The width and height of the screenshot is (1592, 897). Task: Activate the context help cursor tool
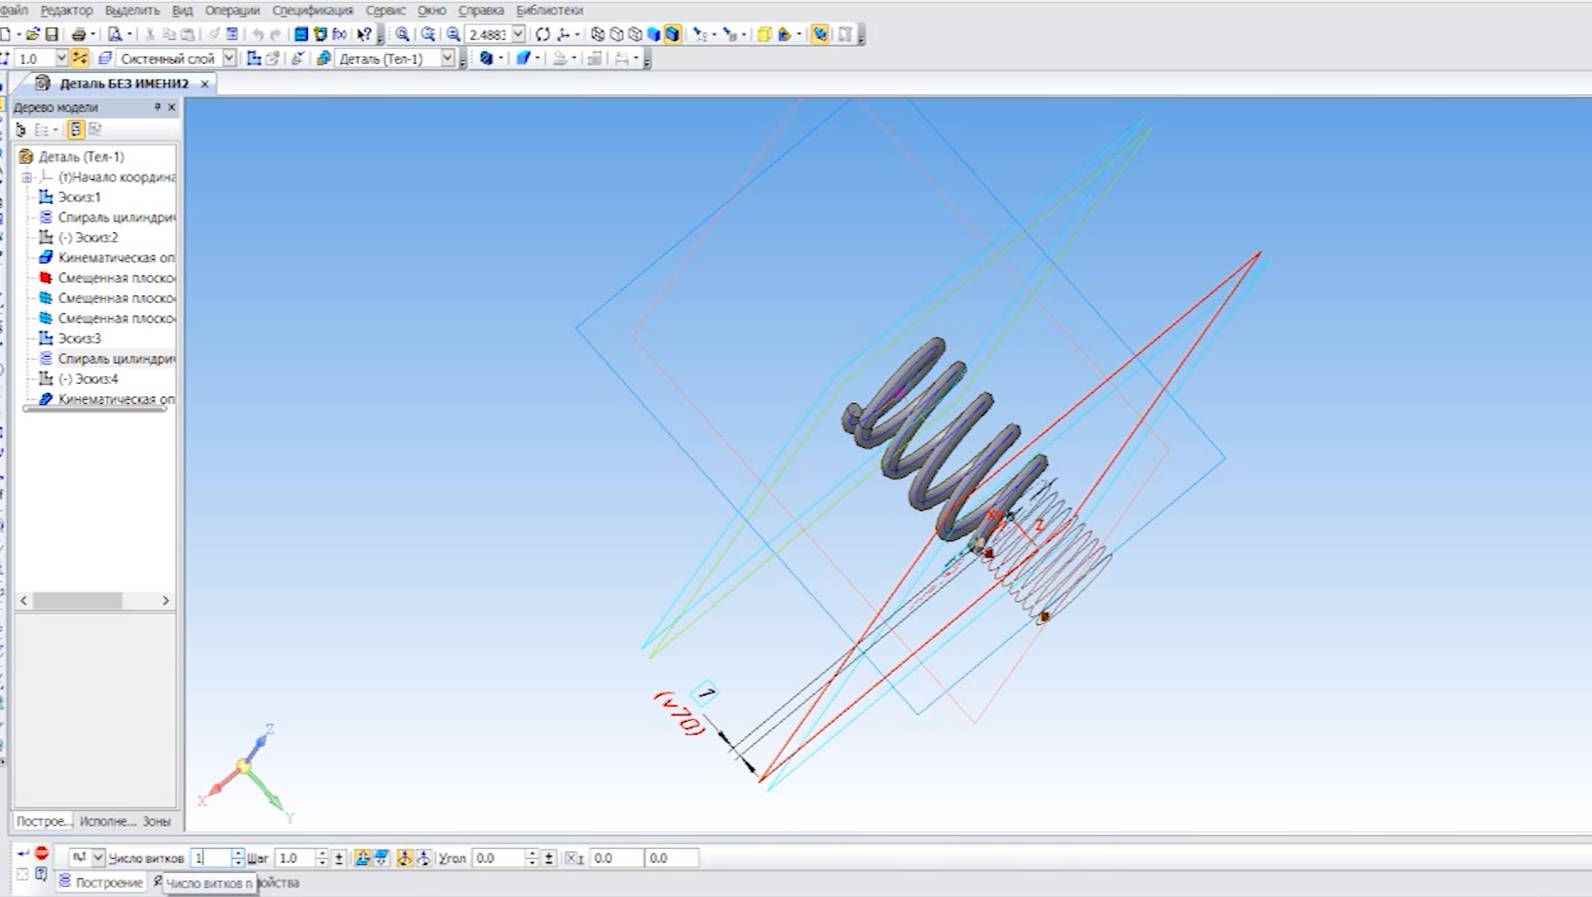coord(364,34)
